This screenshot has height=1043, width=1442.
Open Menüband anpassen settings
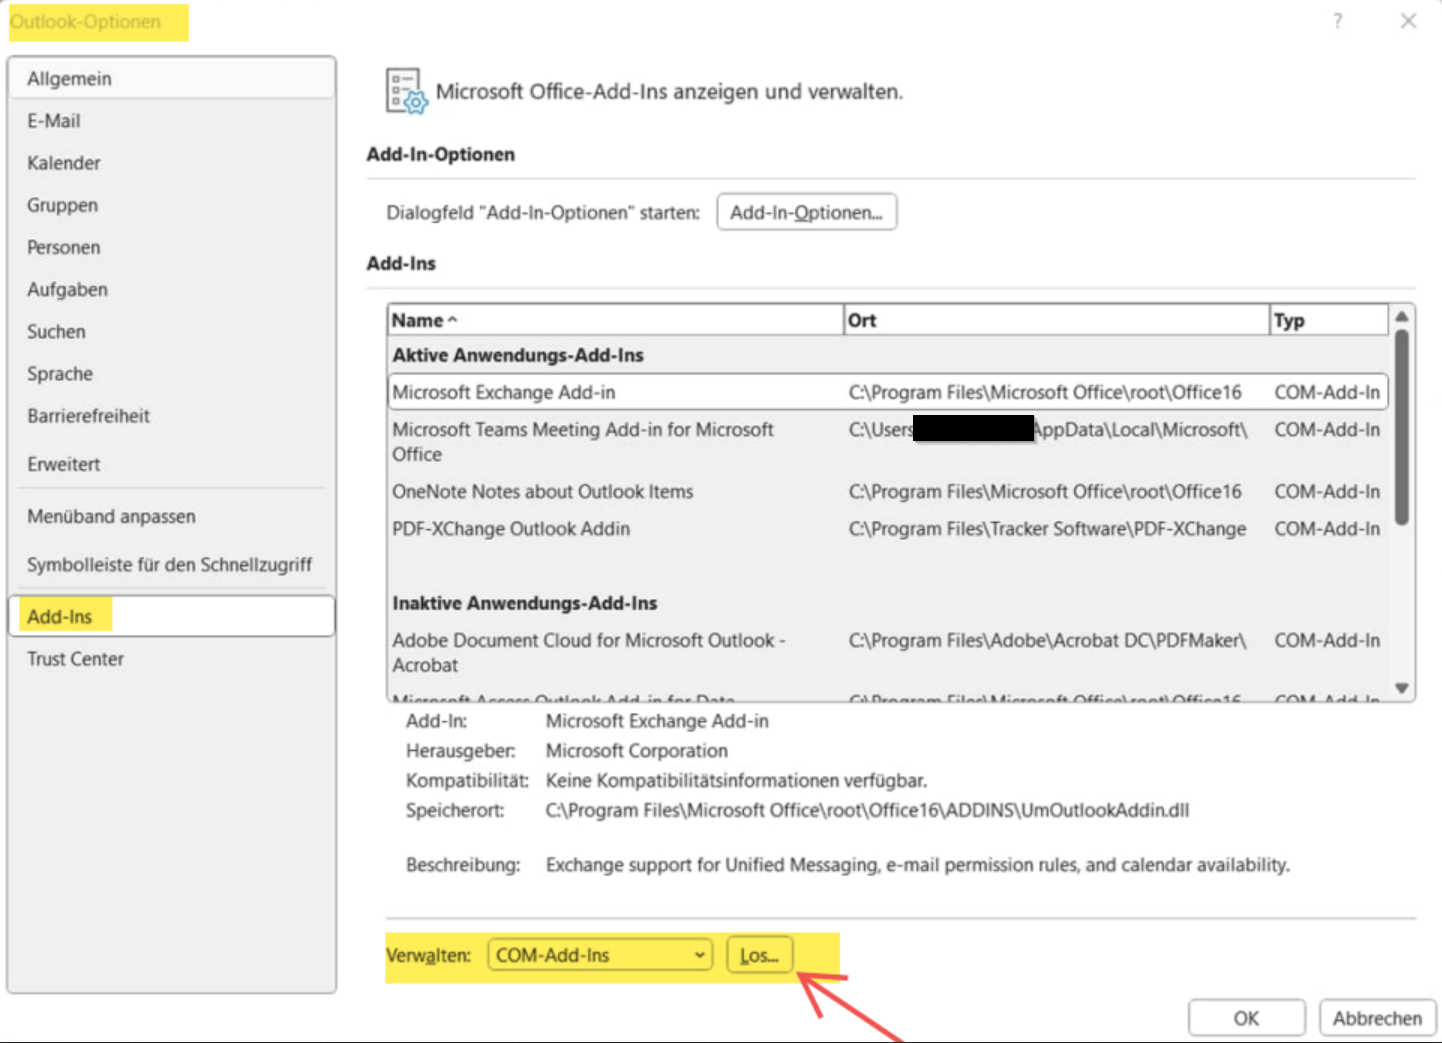pos(111,517)
